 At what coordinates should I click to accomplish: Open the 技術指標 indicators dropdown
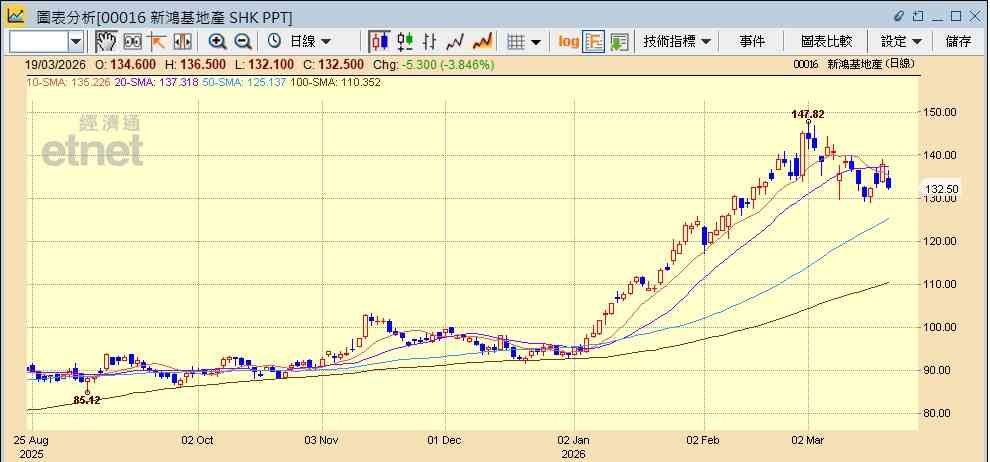[677, 42]
